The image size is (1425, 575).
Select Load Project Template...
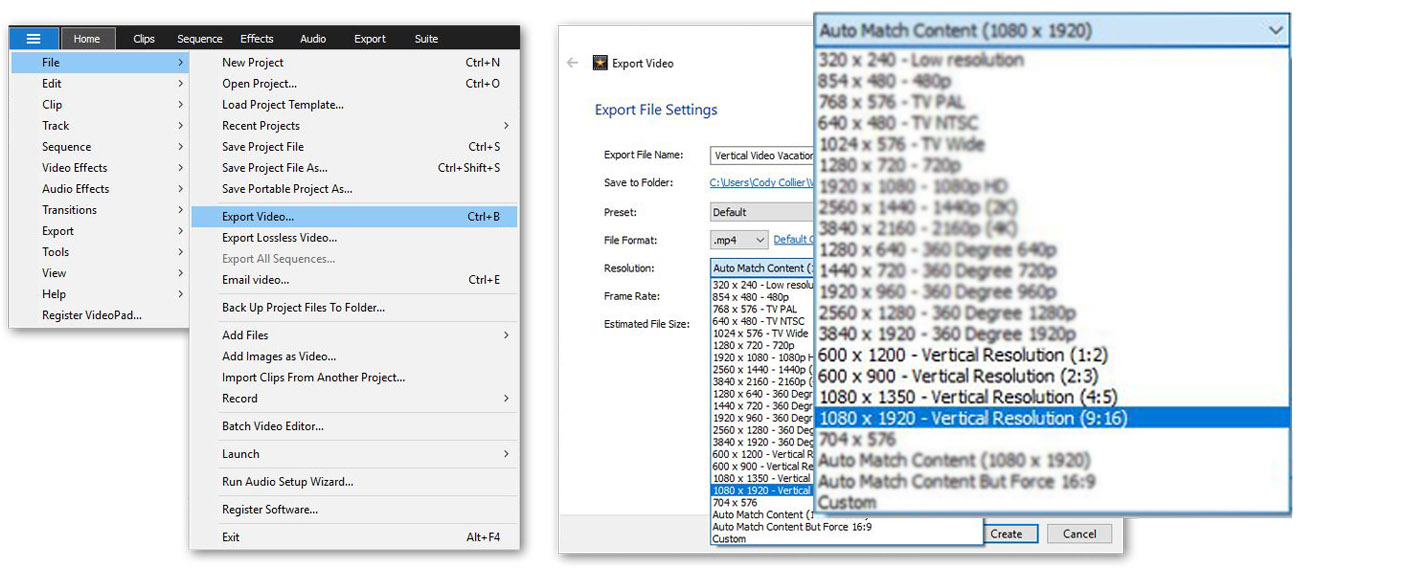pos(354,104)
